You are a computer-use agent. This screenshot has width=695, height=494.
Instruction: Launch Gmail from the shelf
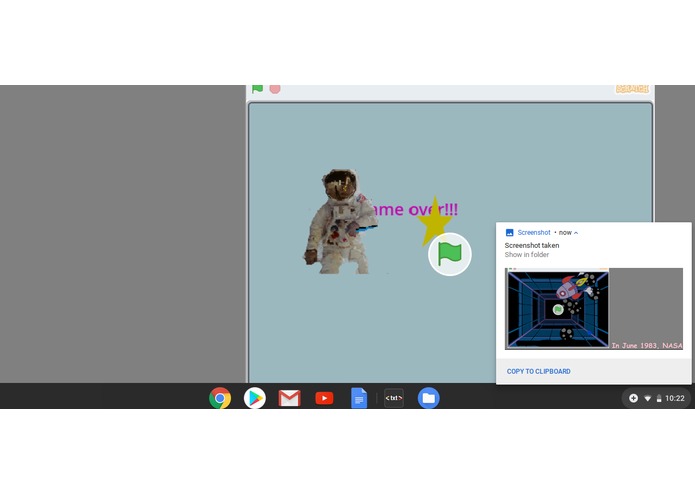(289, 398)
